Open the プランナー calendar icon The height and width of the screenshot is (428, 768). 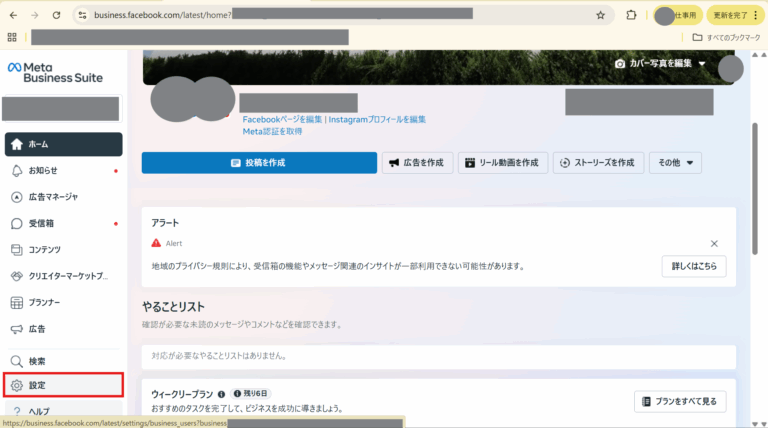tap(17, 302)
